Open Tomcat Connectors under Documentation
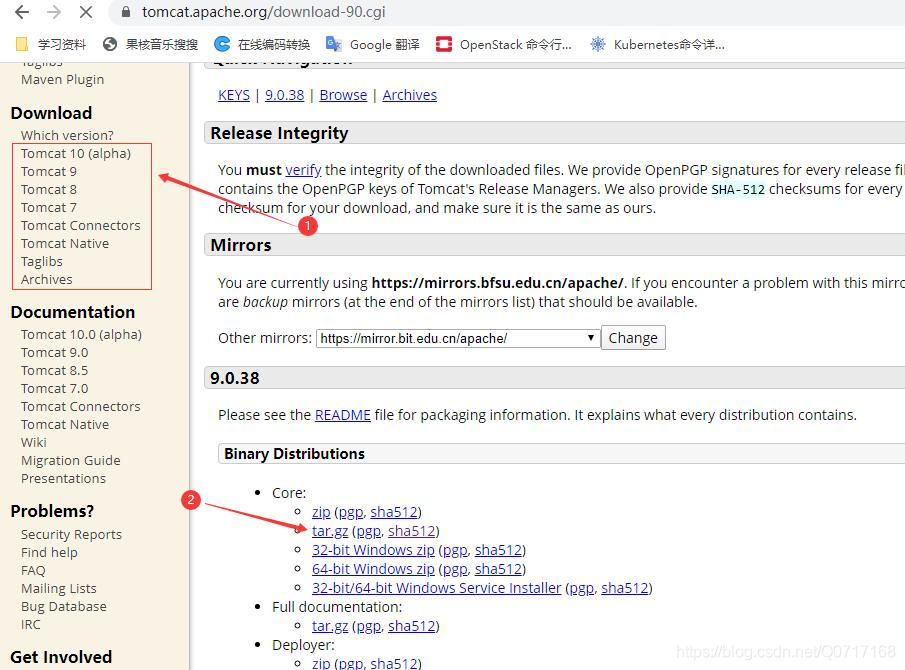Screen dimensions: 905x670 tap(81, 407)
